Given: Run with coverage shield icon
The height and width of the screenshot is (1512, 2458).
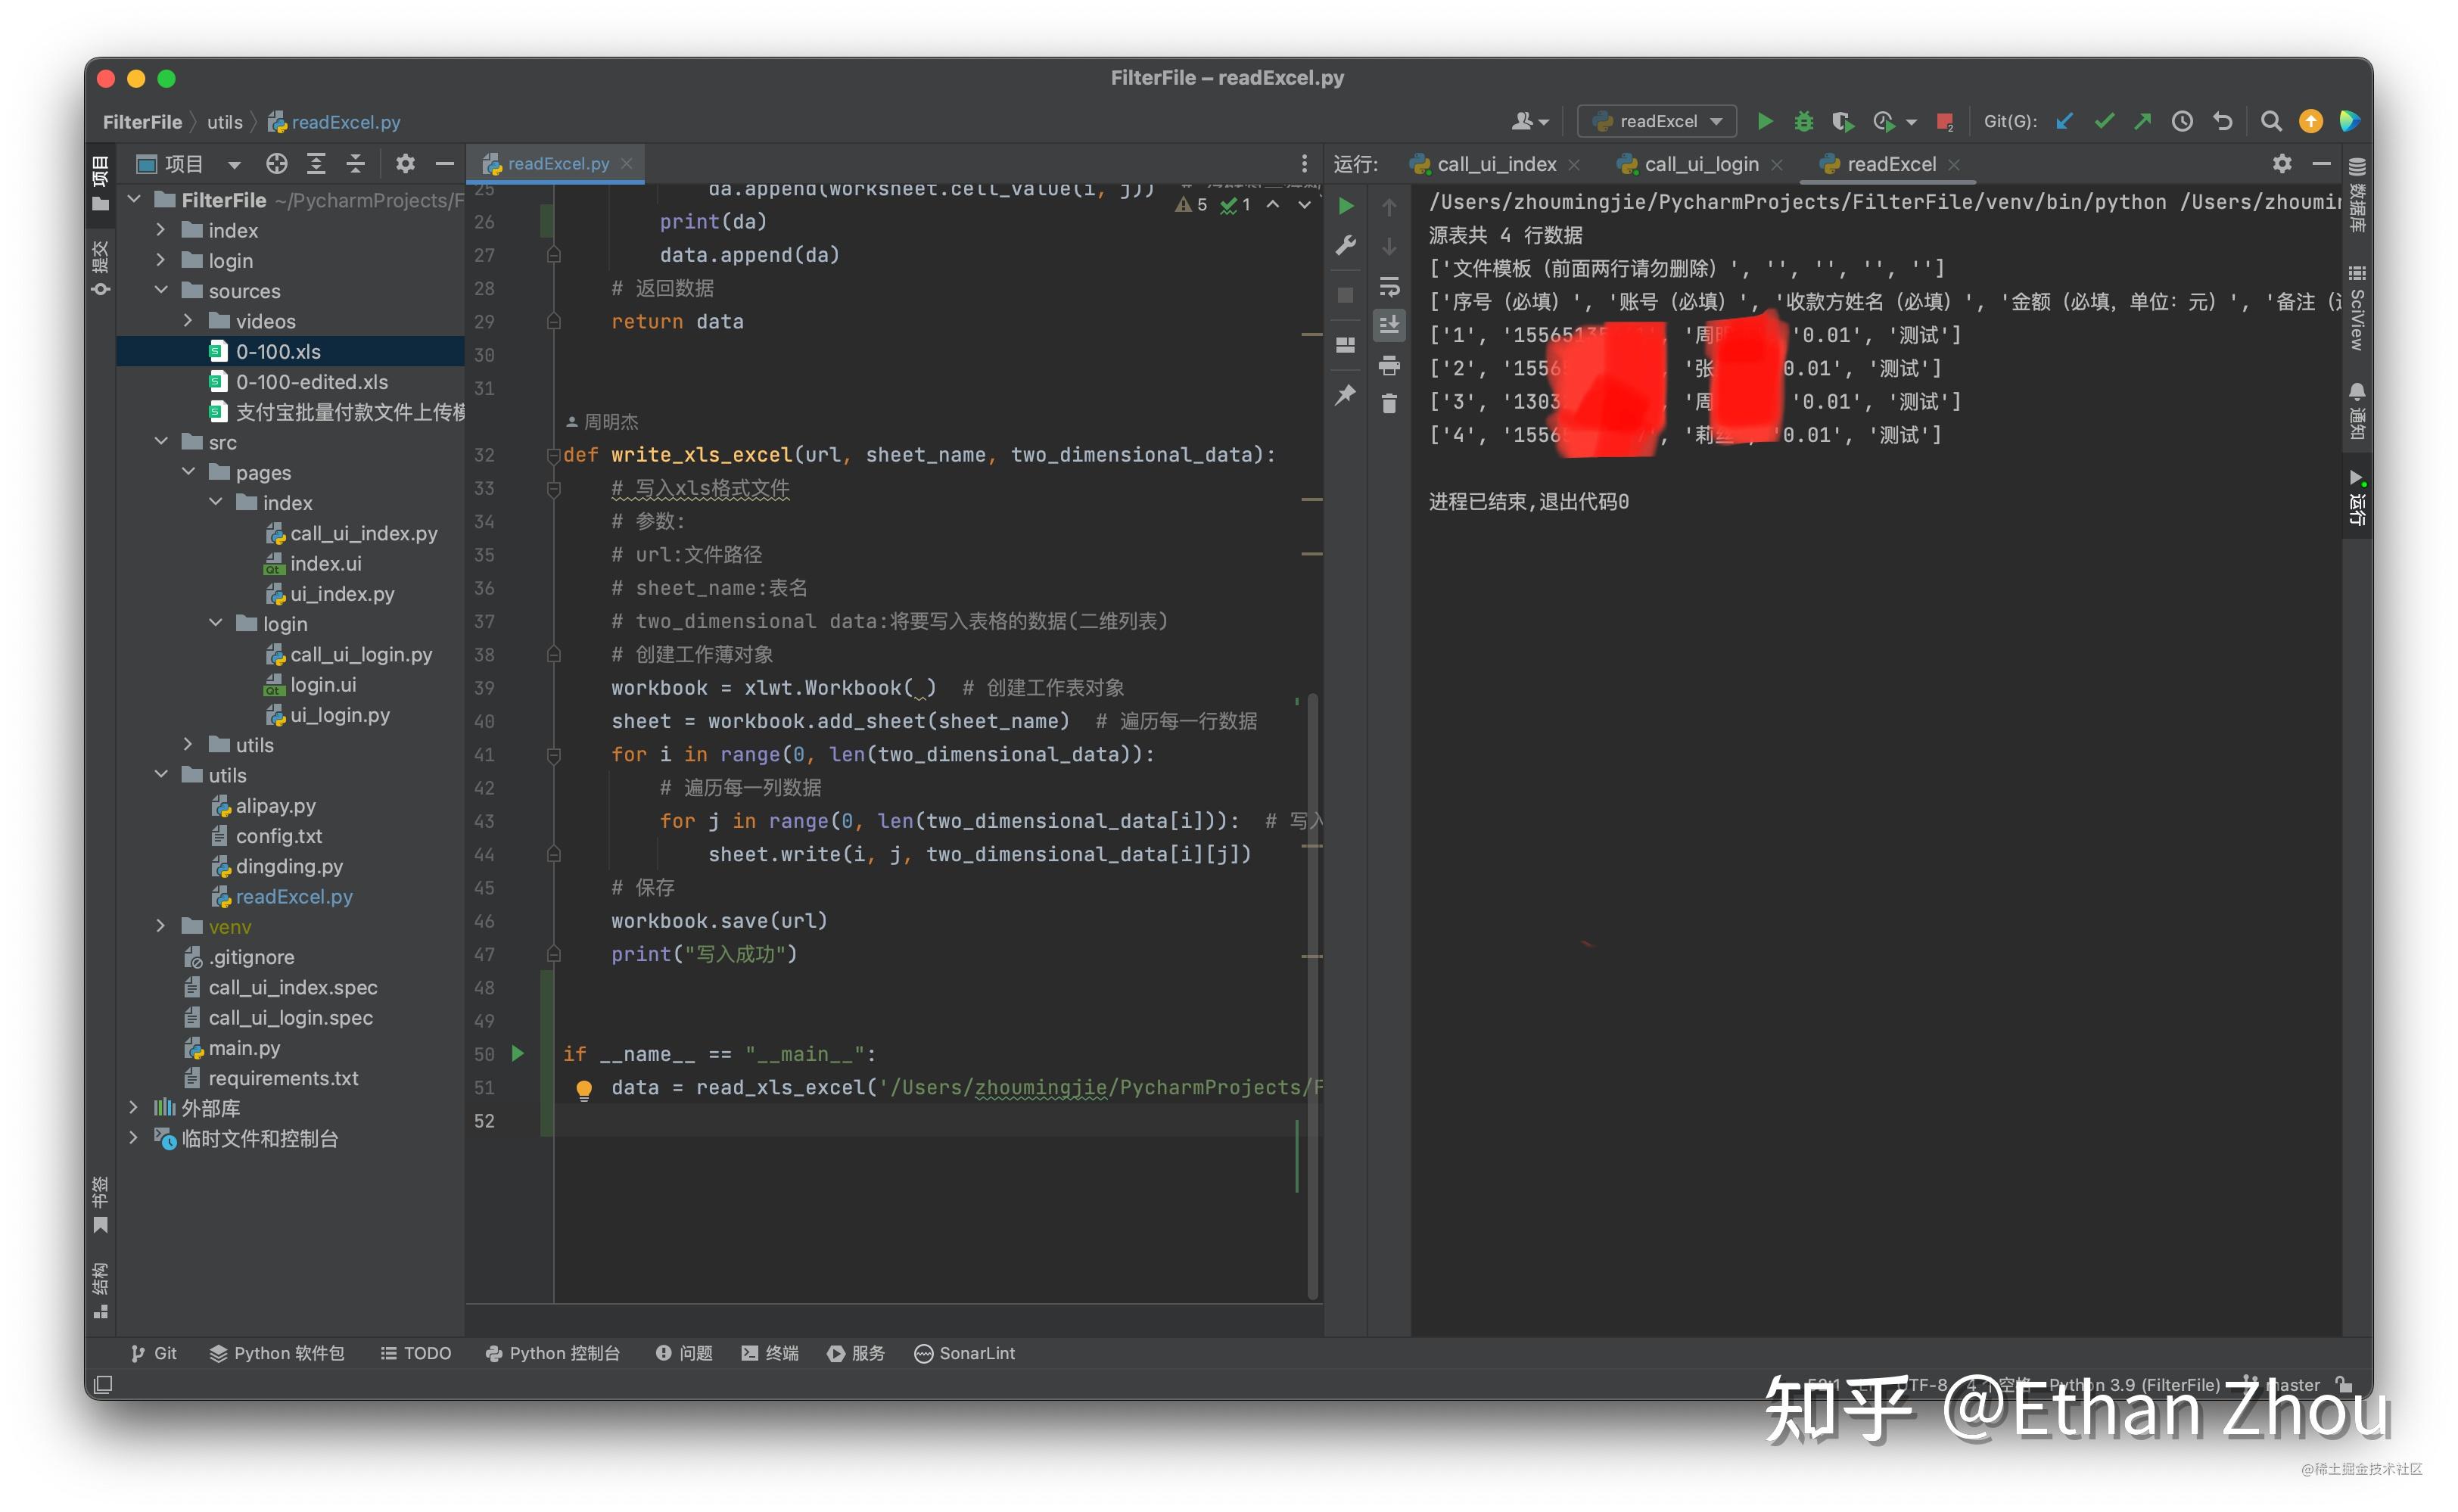Looking at the screenshot, I should click(x=1842, y=121).
